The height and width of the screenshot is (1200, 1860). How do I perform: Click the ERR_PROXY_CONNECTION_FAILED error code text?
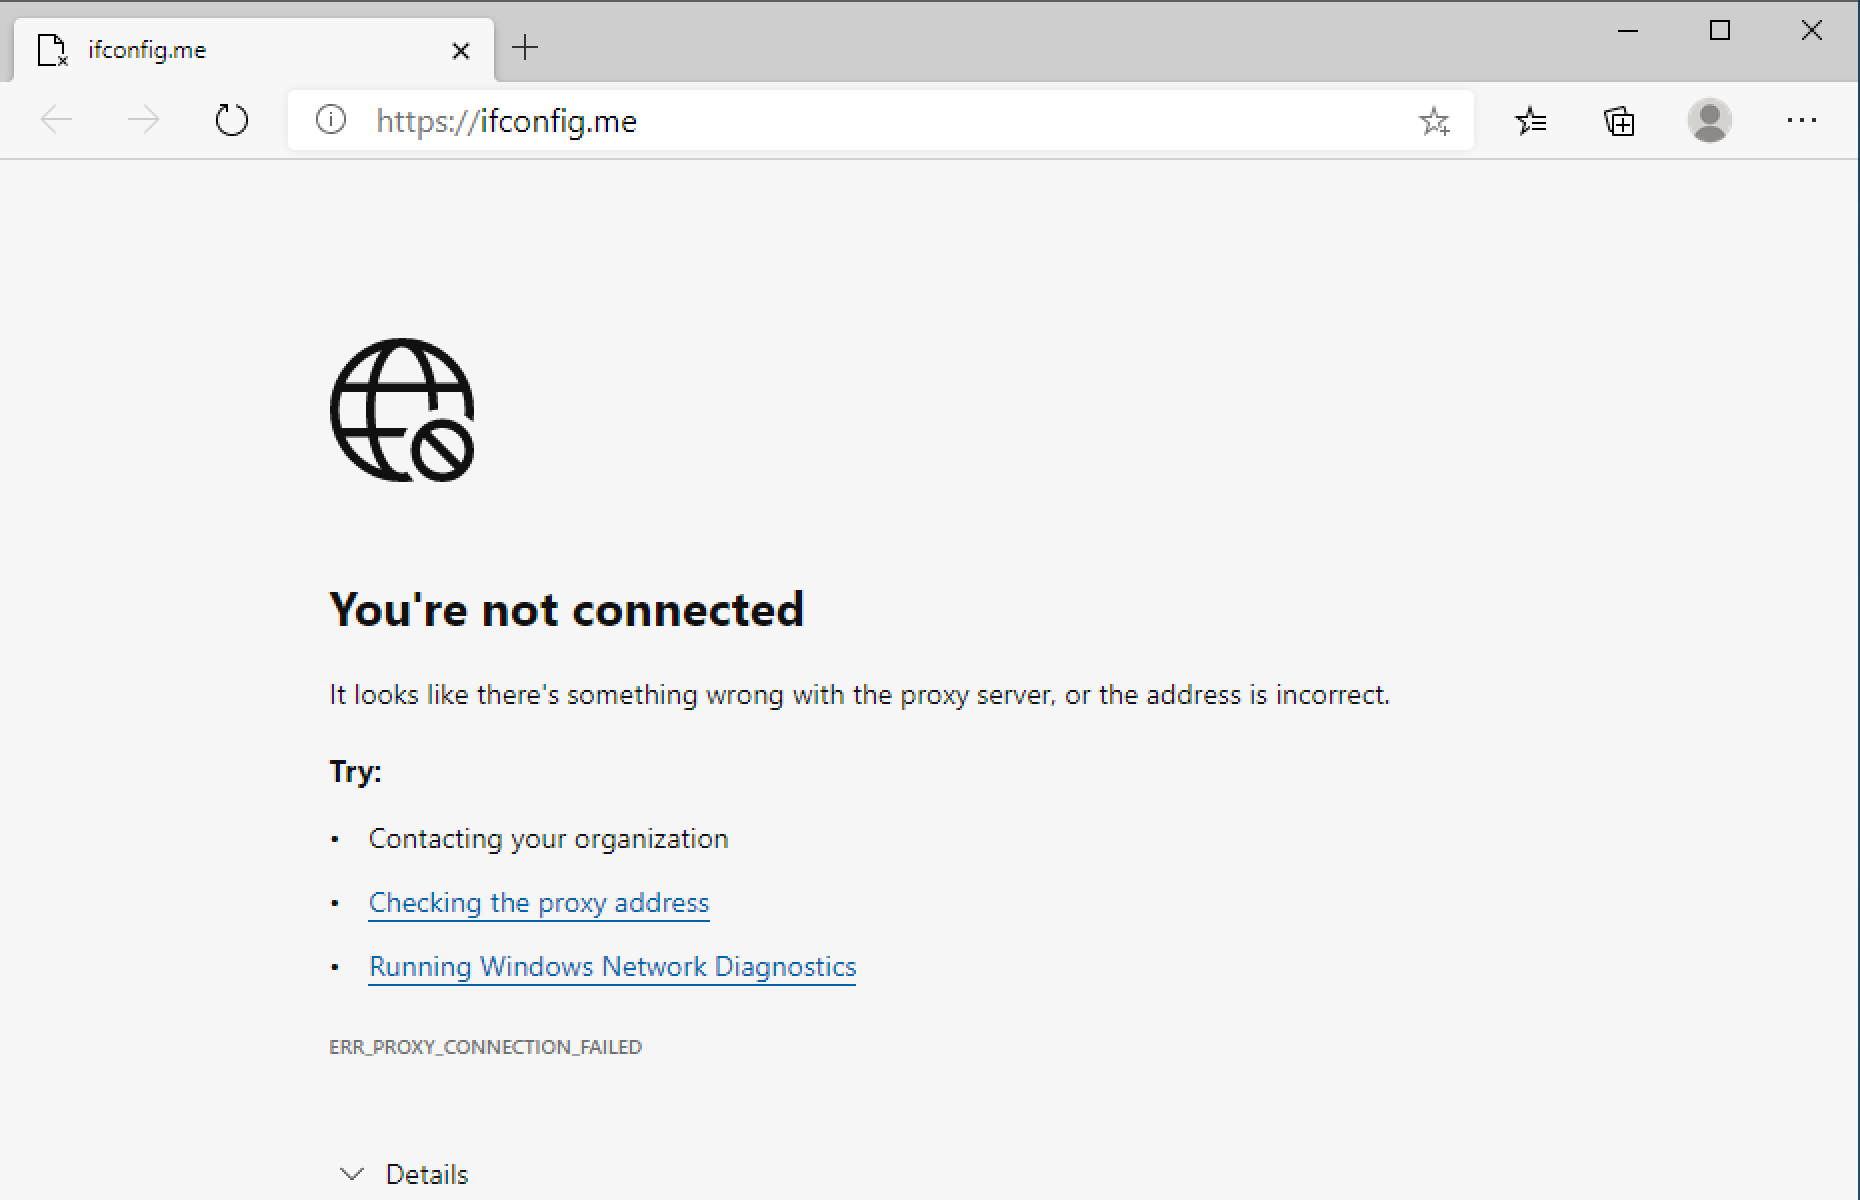(x=486, y=1047)
